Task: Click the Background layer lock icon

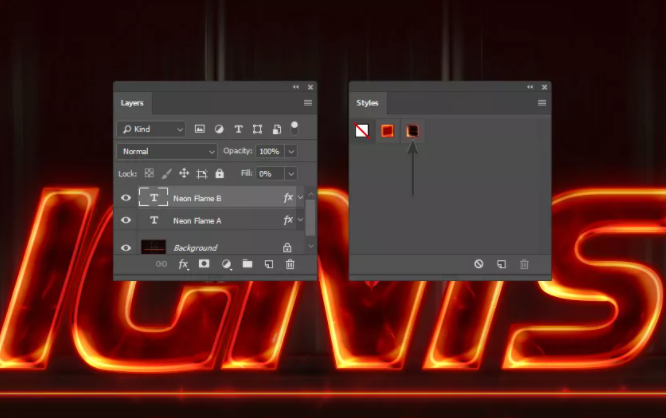Action: [287, 247]
